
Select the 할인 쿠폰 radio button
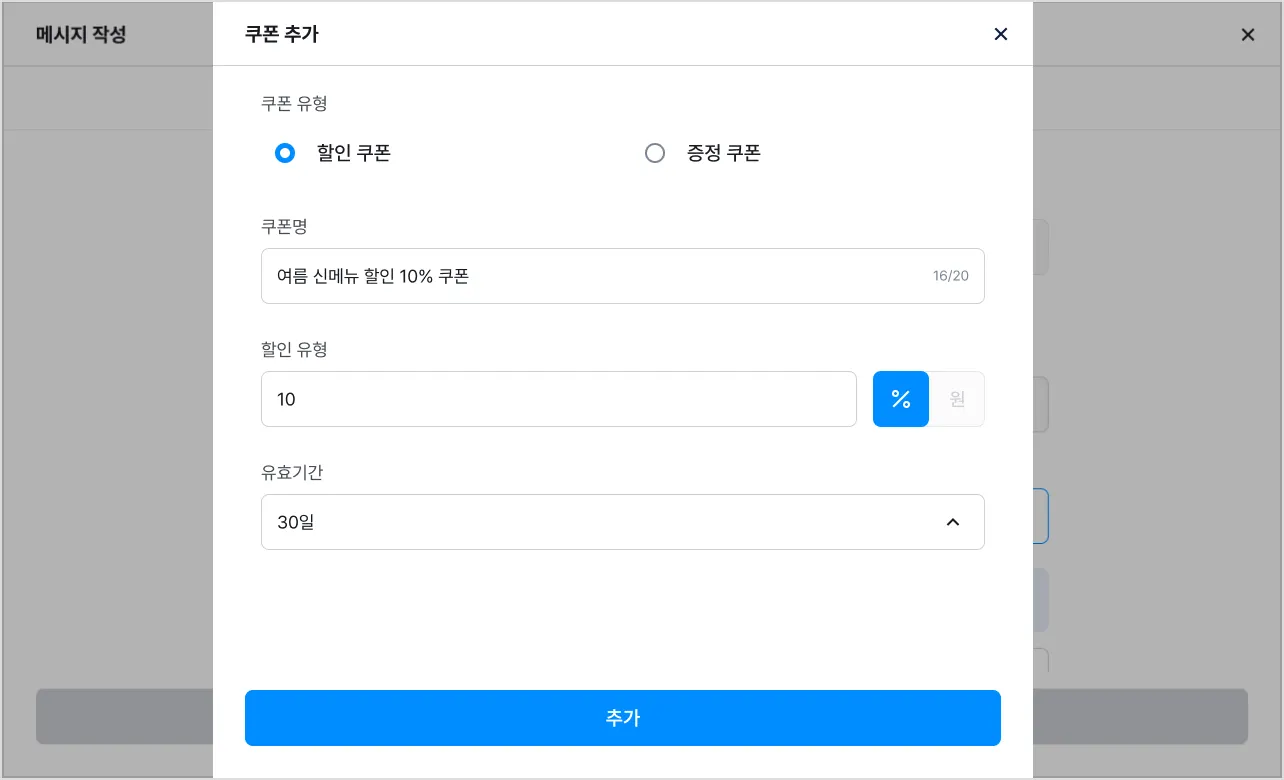pyautogui.click(x=285, y=153)
